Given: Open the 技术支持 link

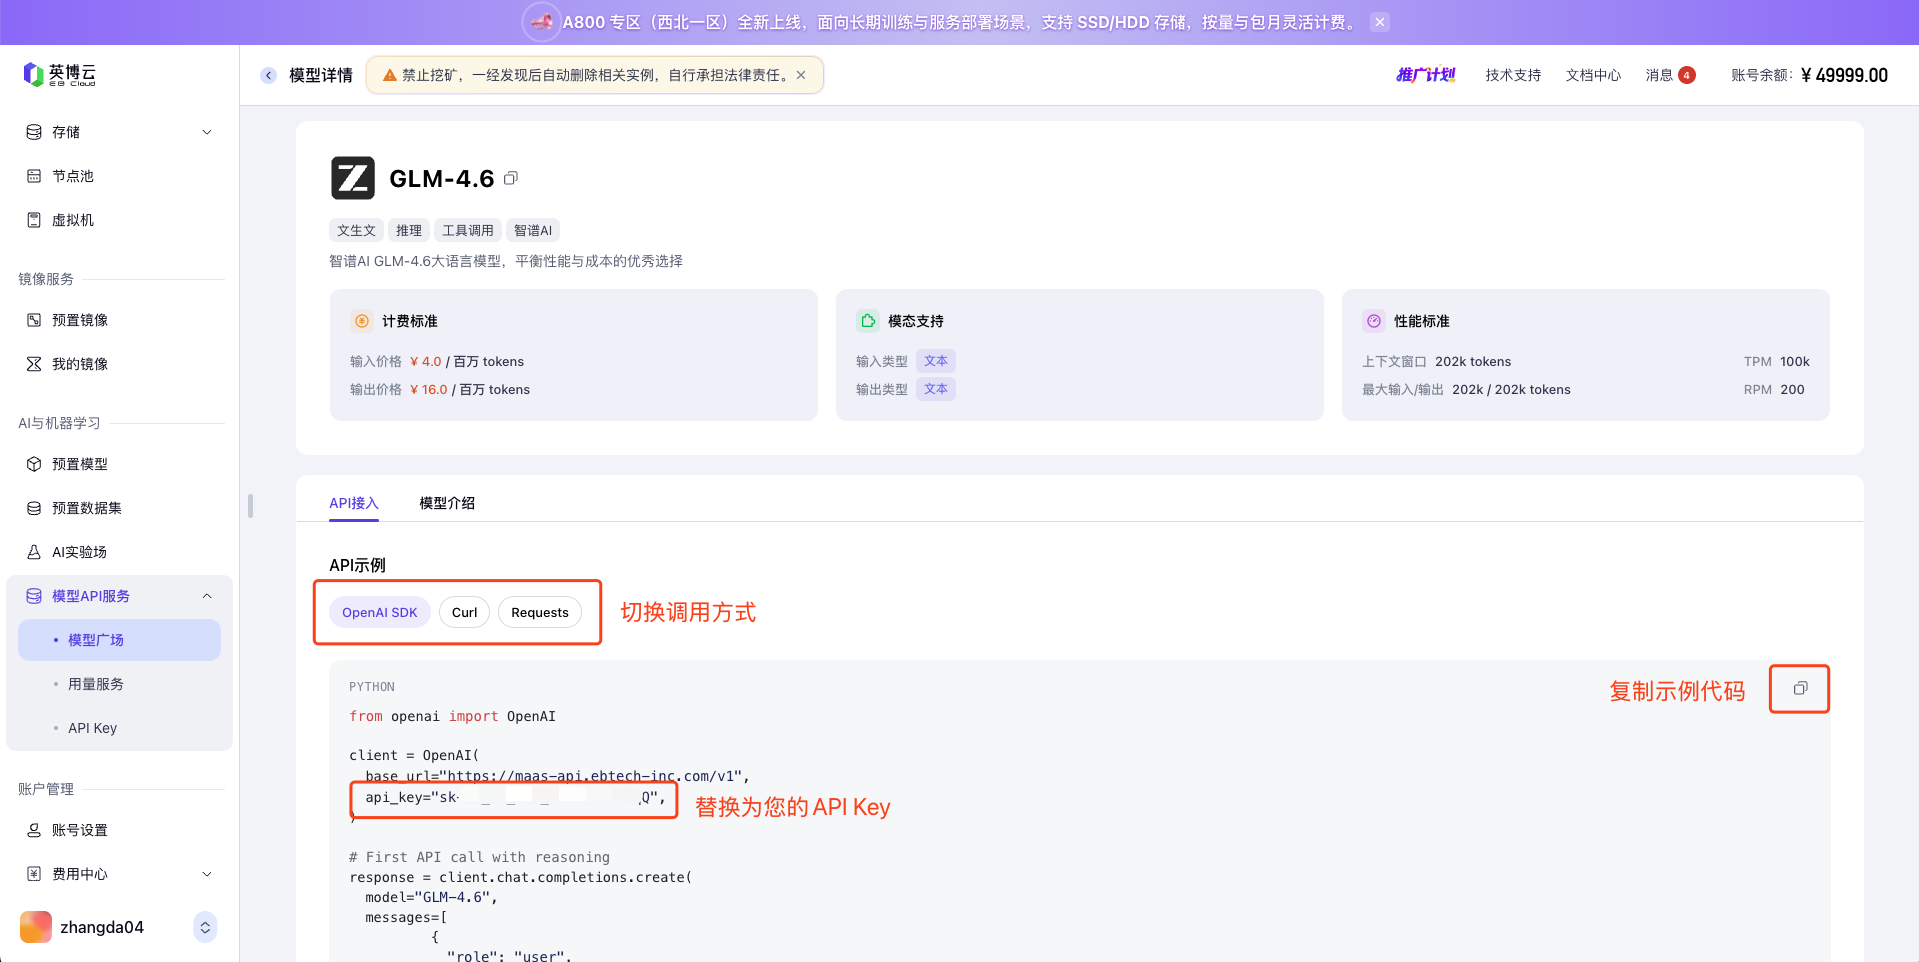Looking at the screenshot, I should coord(1512,75).
